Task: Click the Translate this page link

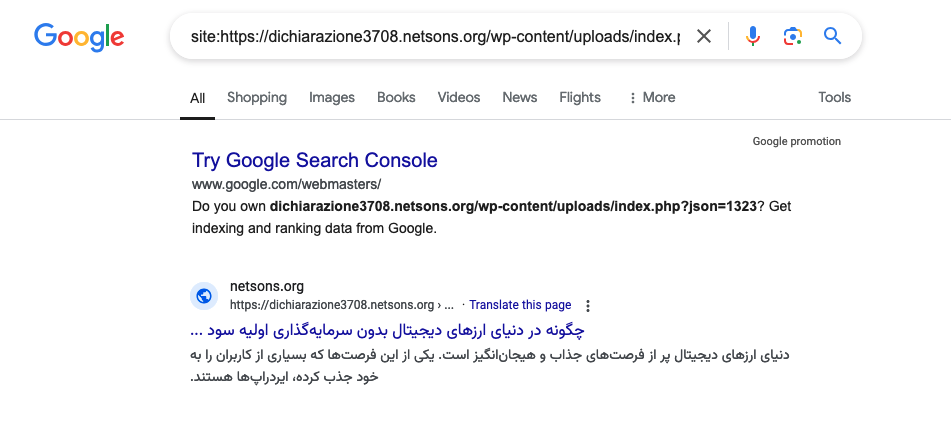Action: click(520, 305)
